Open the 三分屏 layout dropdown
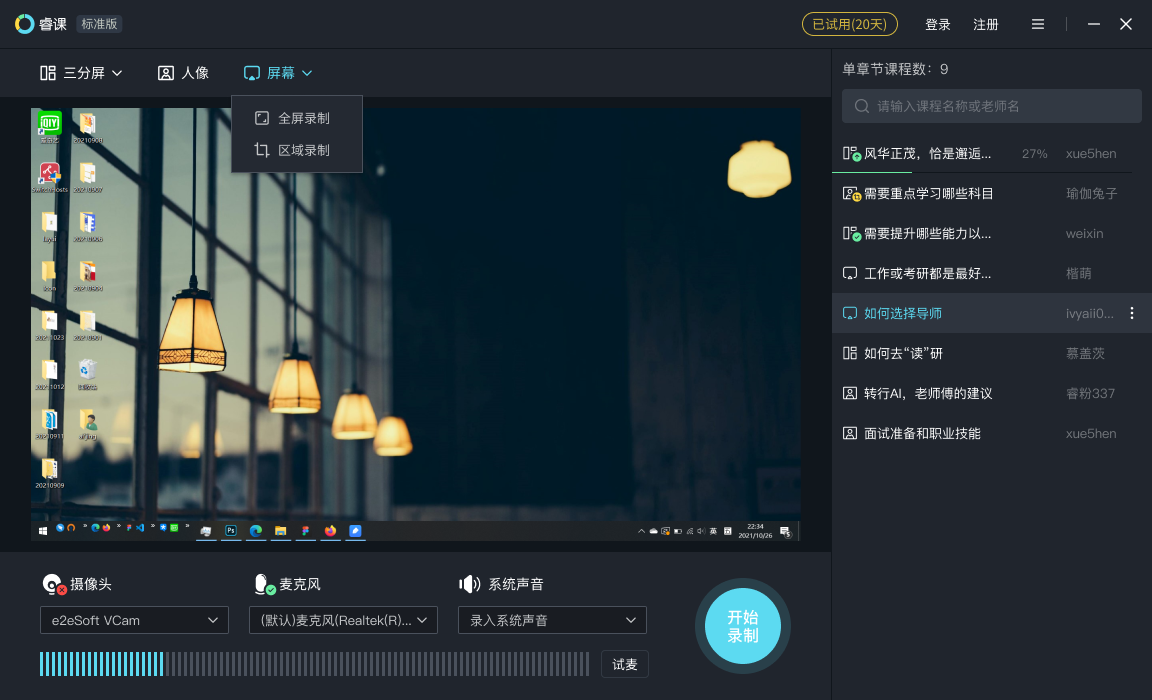The height and width of the screenshot is (700, 1152). pyautogui.click(x=81, y=73)
